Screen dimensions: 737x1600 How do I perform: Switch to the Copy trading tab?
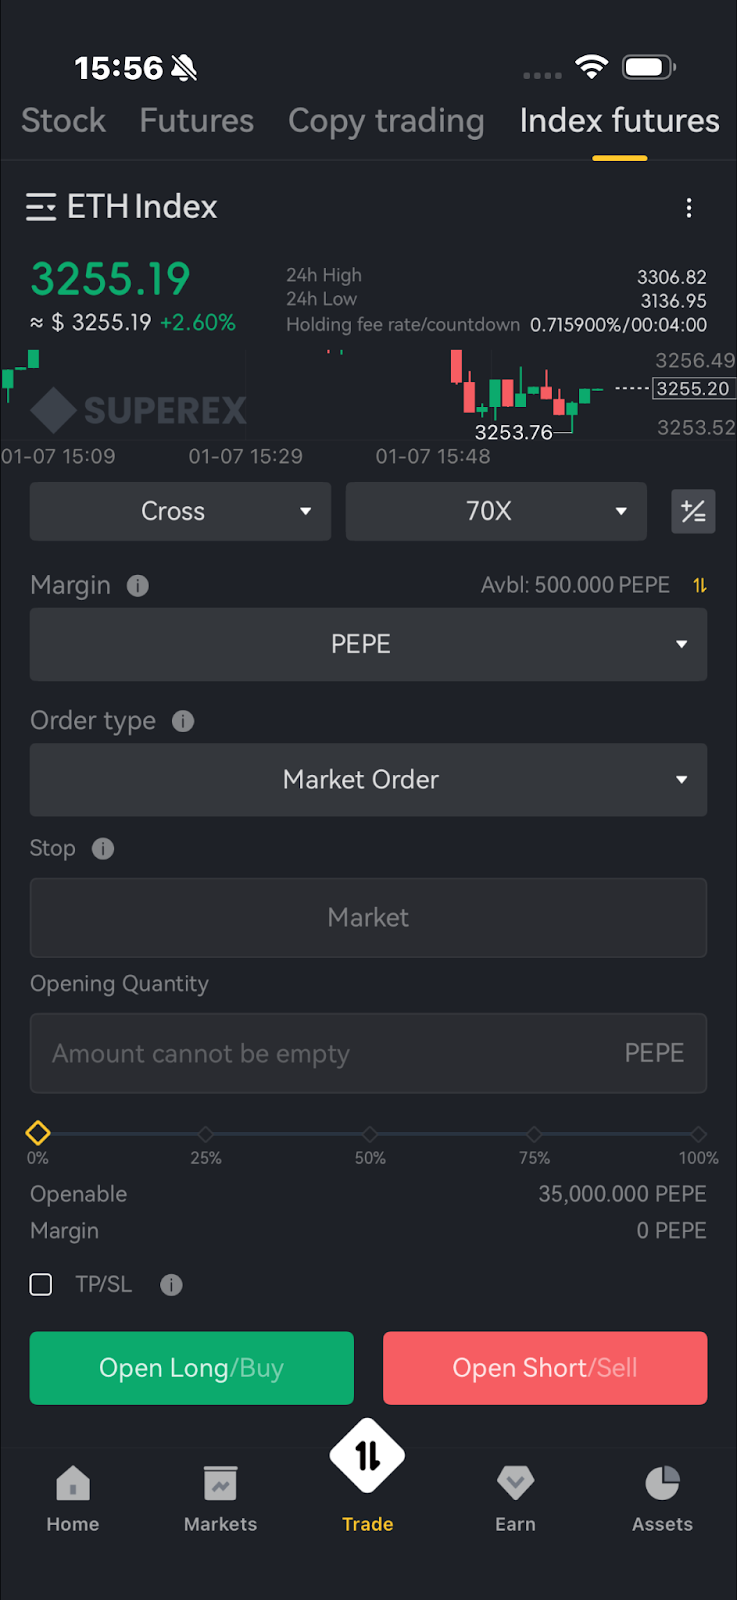click(386, 121)
